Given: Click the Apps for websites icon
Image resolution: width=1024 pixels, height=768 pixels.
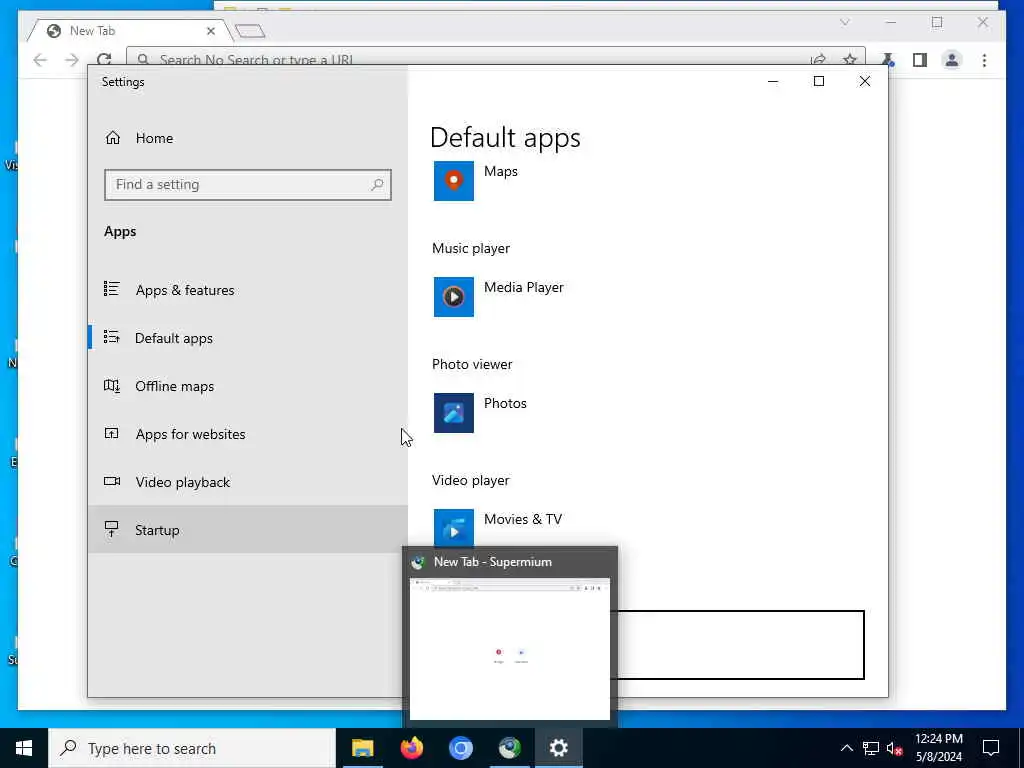Looking at the screenshot, I should tap(112, 434).
